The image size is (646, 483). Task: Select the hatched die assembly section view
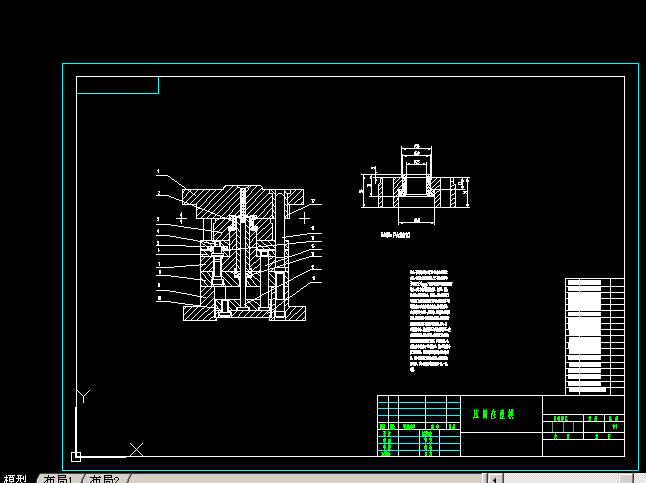tap(243, 253)
